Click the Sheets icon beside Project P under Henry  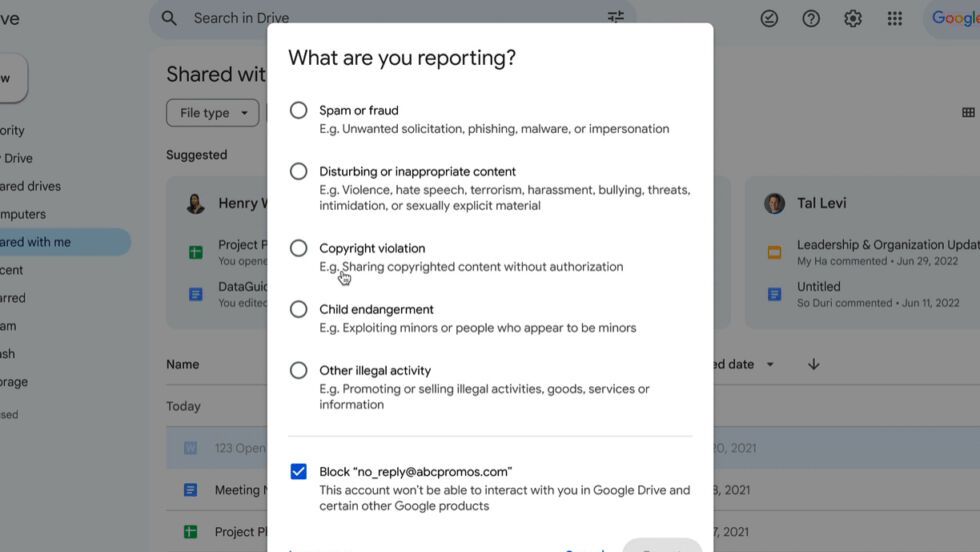[196, 252]
